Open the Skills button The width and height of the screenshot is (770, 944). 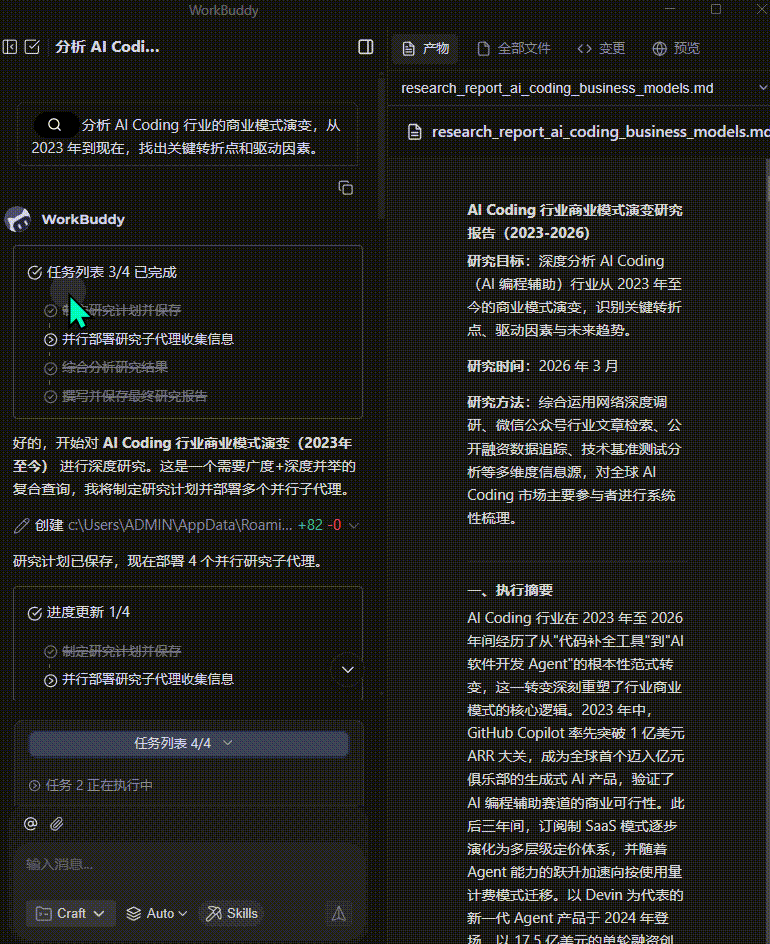232,913
